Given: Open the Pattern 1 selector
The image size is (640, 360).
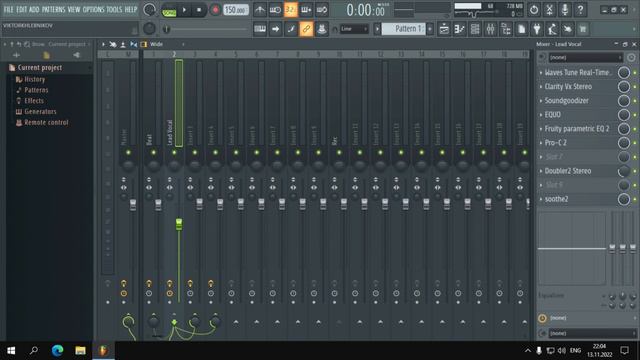Looking at the screenshot, I should tap(404, 29).
